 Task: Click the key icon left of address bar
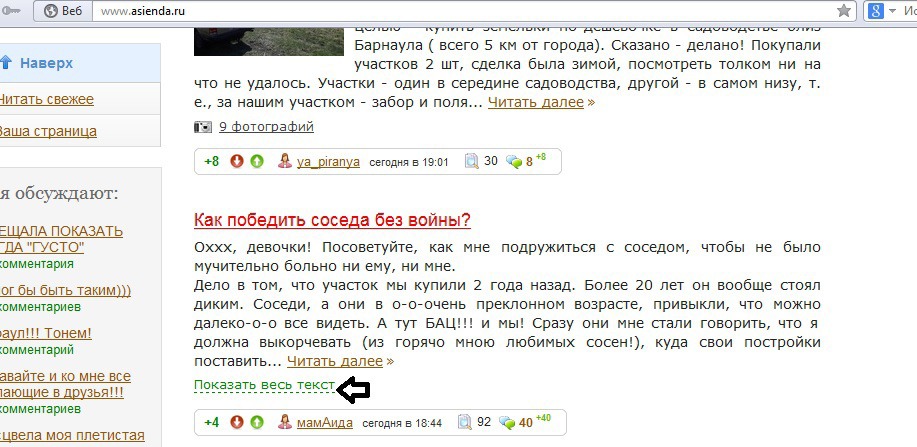[x=12, y=11]
